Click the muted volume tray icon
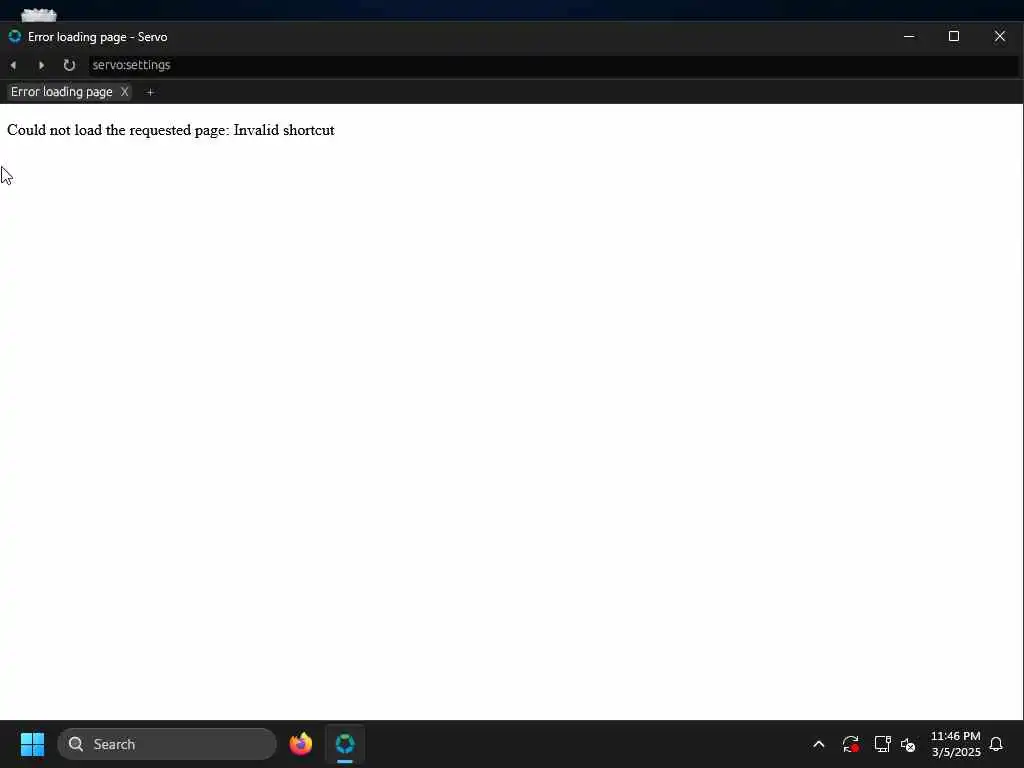The width and height of the screenshot is (1024, 768). [x=908, y=744]
